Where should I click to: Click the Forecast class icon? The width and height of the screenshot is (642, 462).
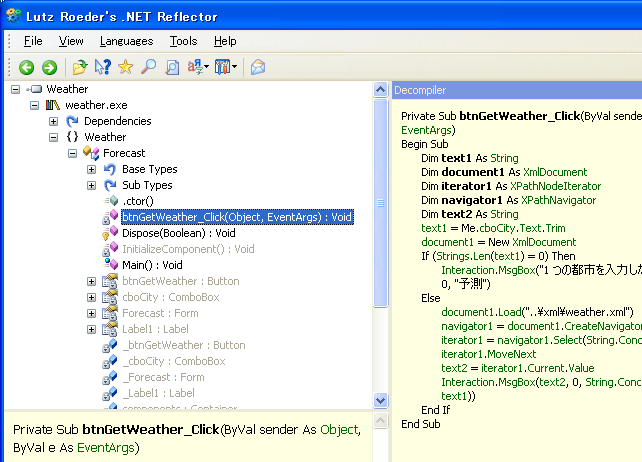tap(91, 153)
